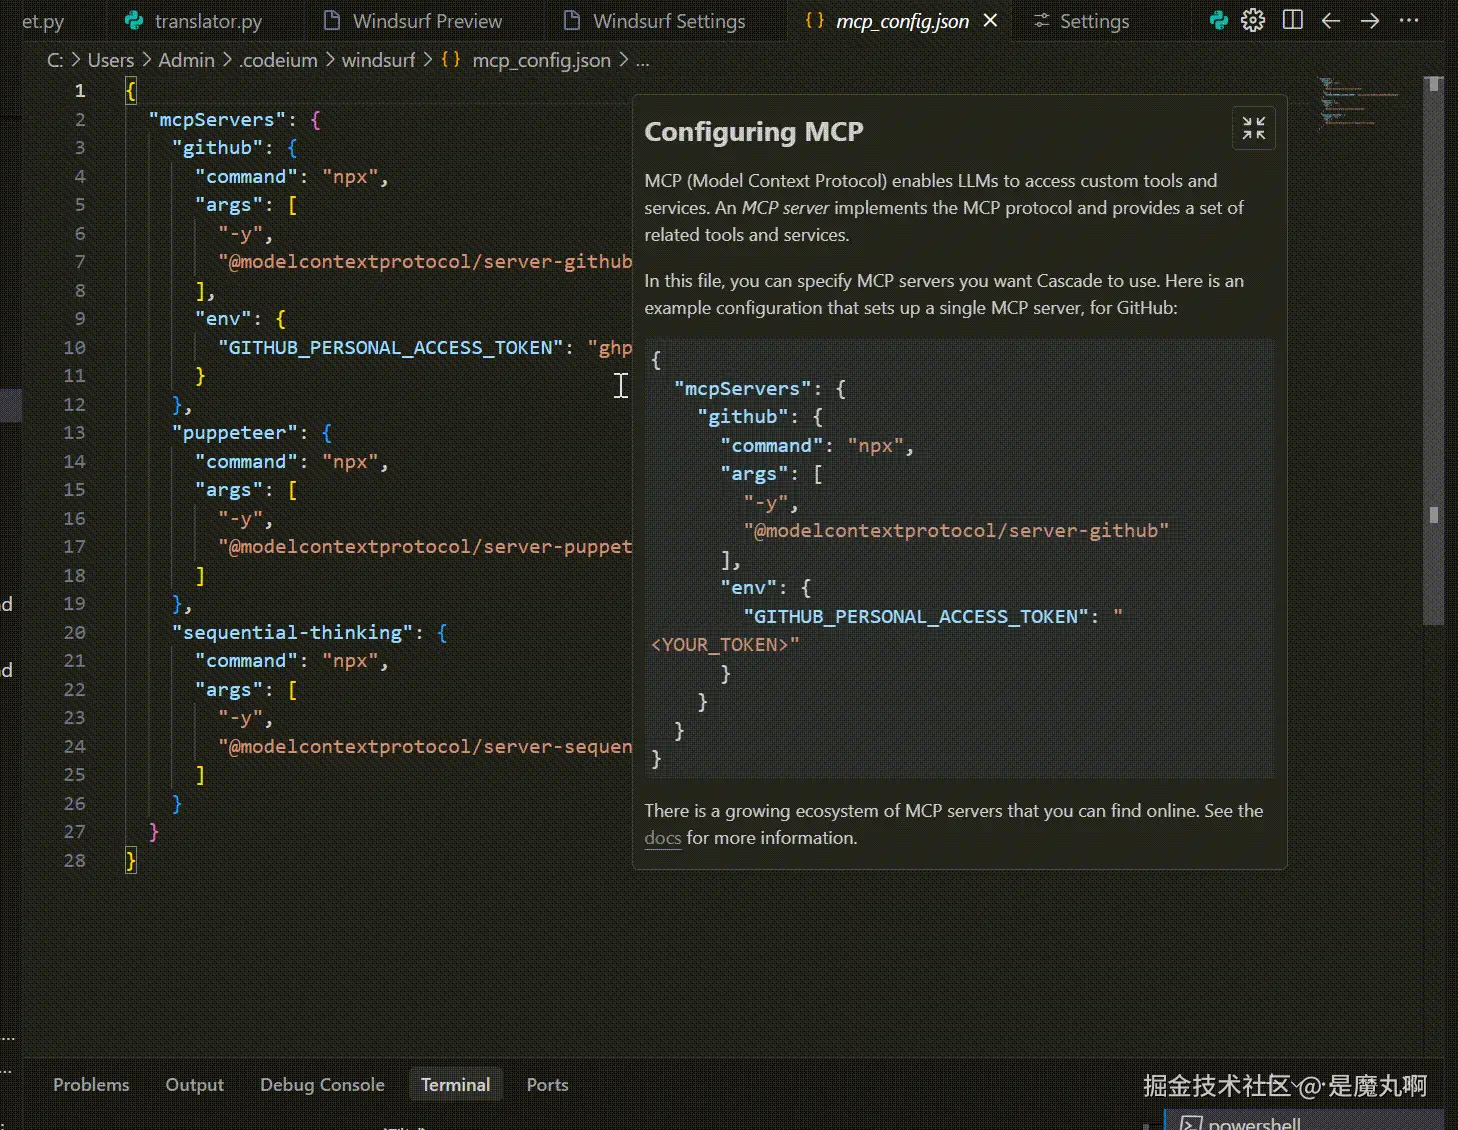Split the editor right

tap(1292, 20)
